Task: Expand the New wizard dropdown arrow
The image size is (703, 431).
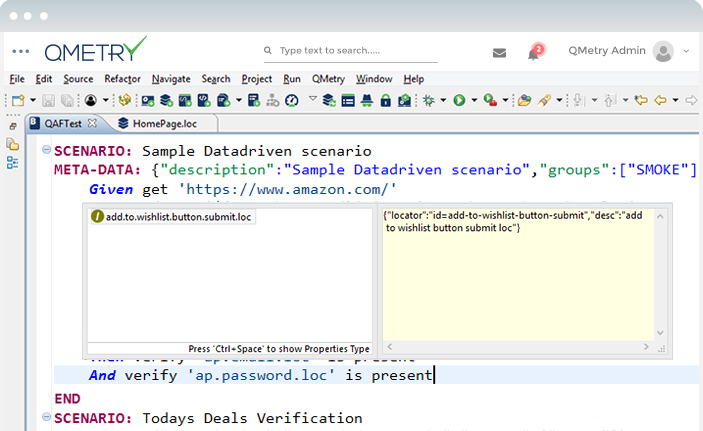Action: 33,100
